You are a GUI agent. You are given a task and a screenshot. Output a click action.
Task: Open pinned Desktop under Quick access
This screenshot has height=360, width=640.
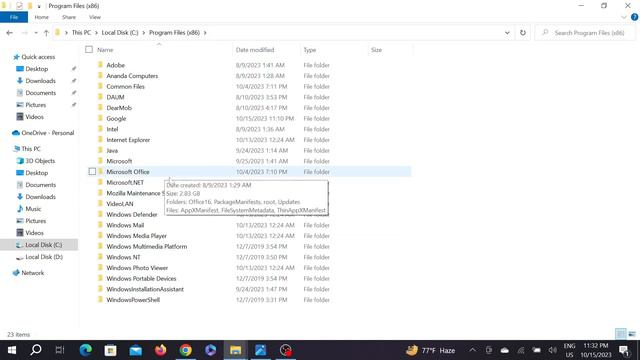coord(36,69)
